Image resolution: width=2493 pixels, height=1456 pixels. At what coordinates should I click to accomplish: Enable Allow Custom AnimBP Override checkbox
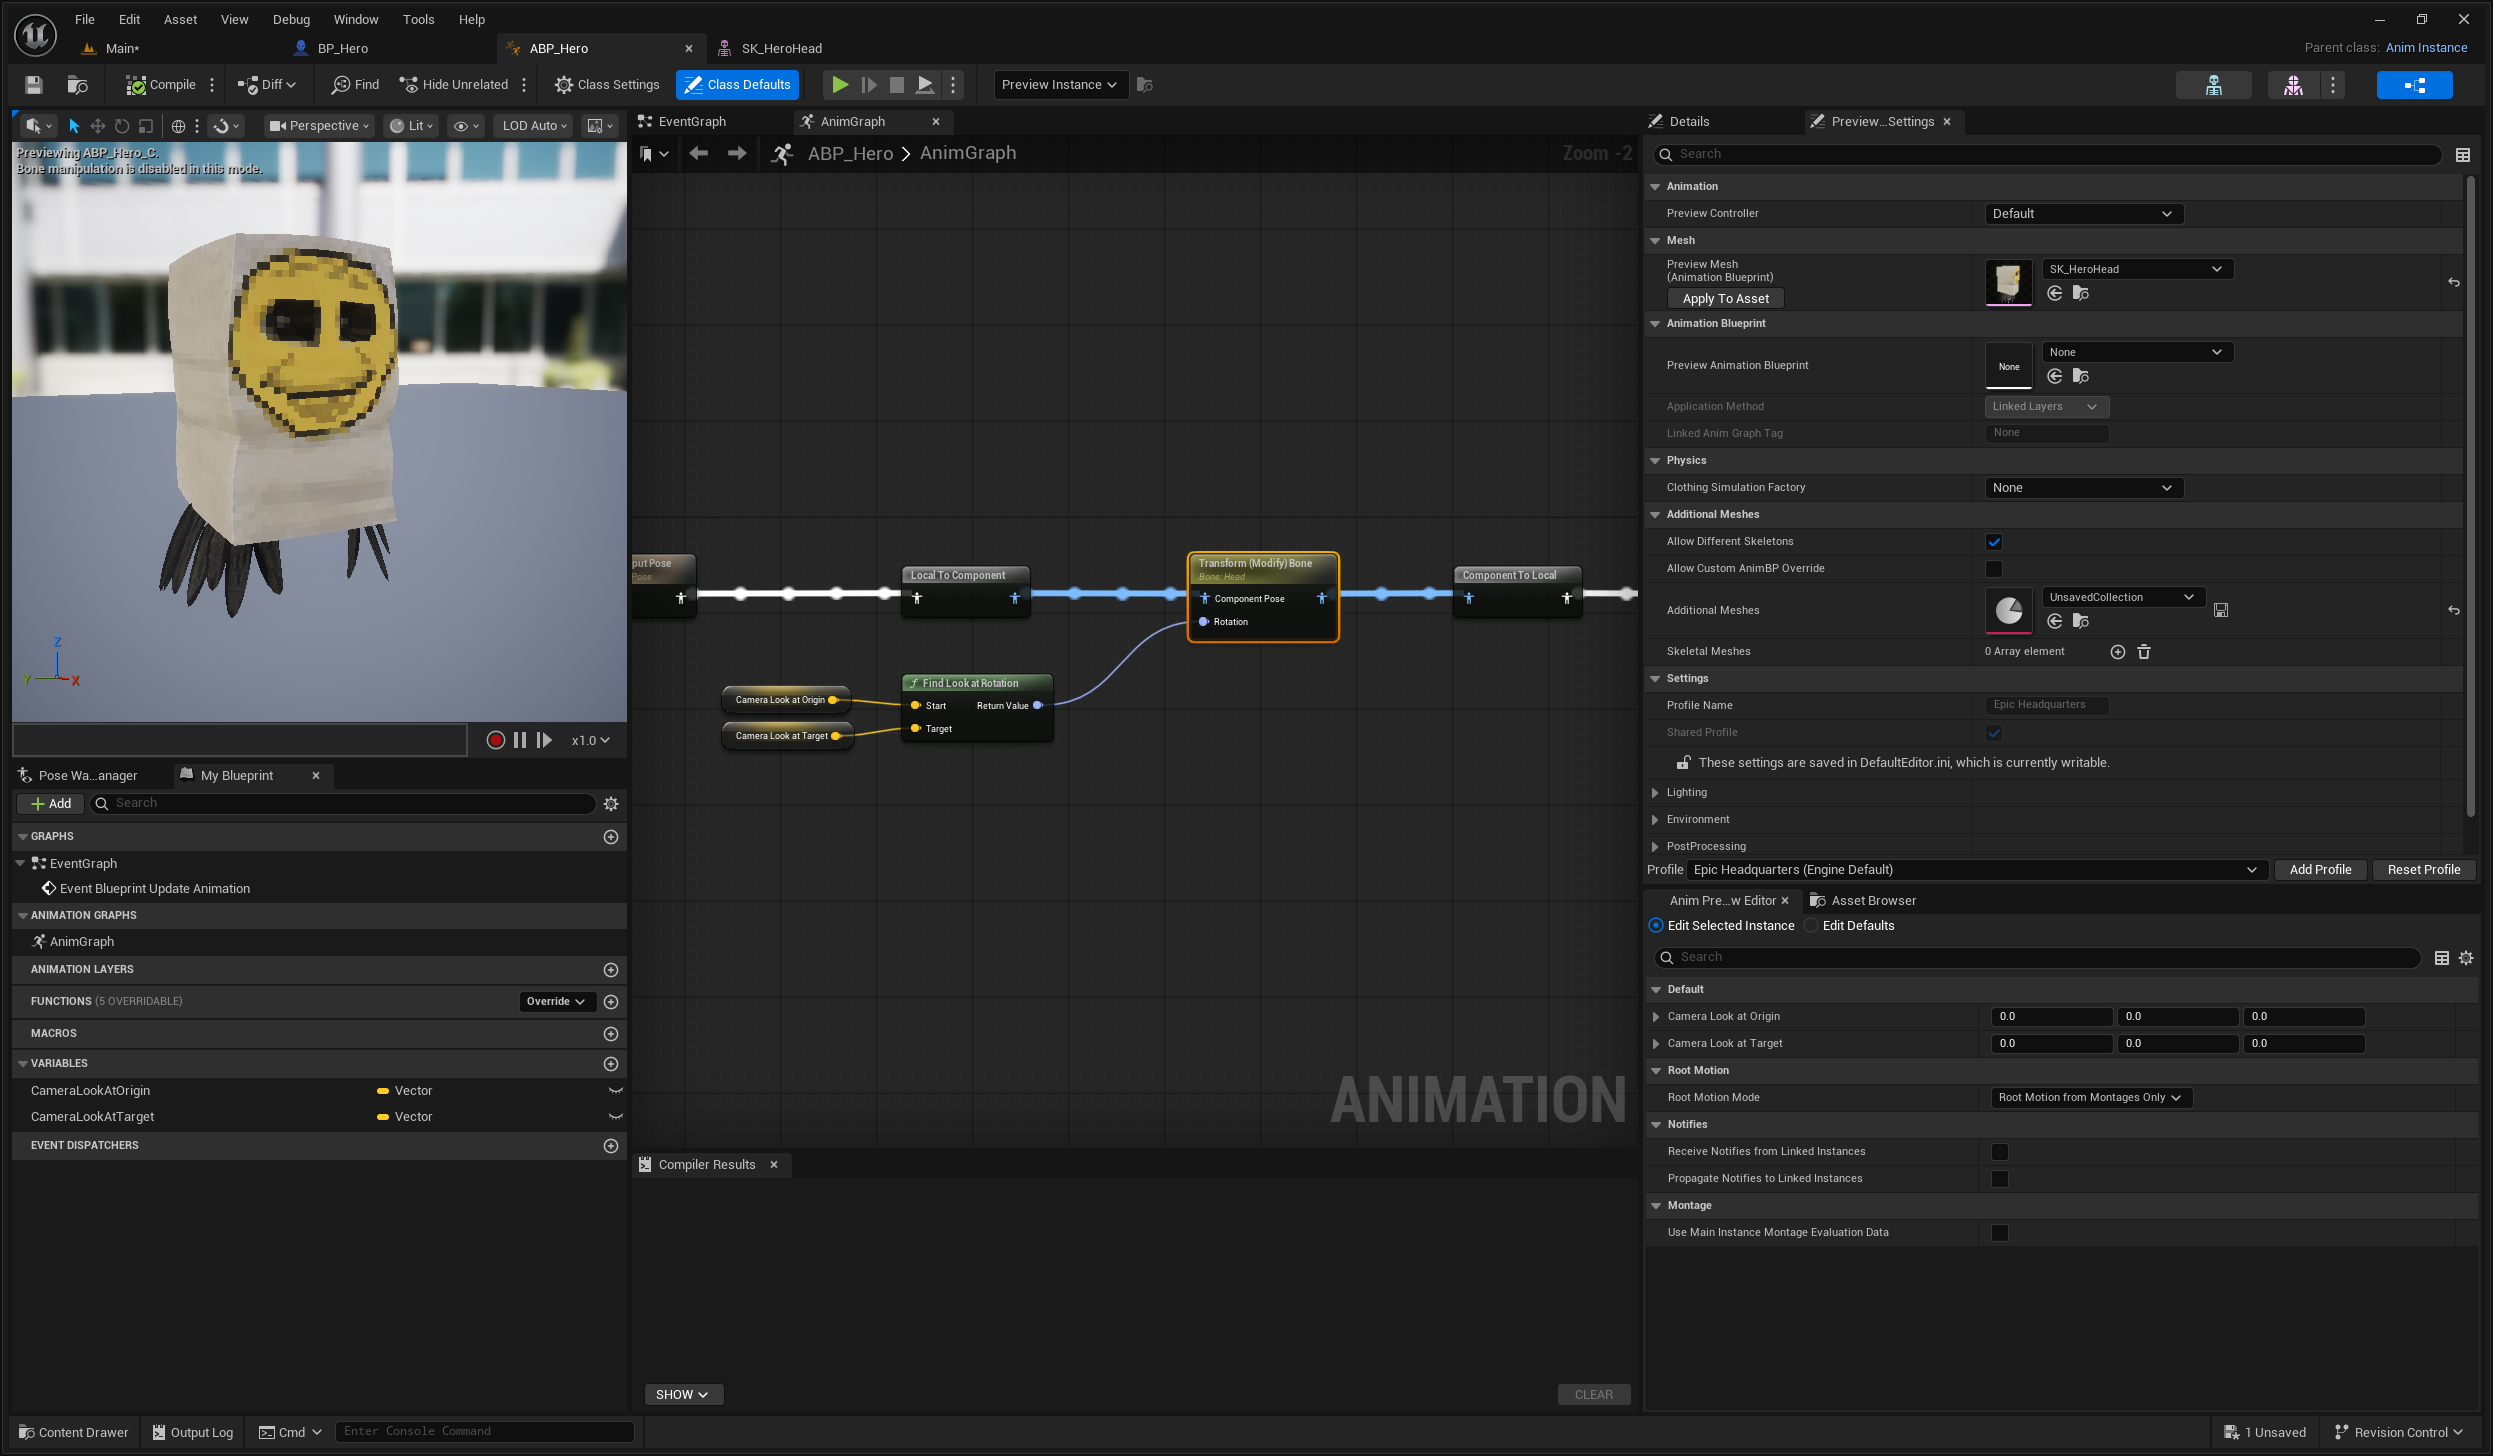(x=1994, y=569)
